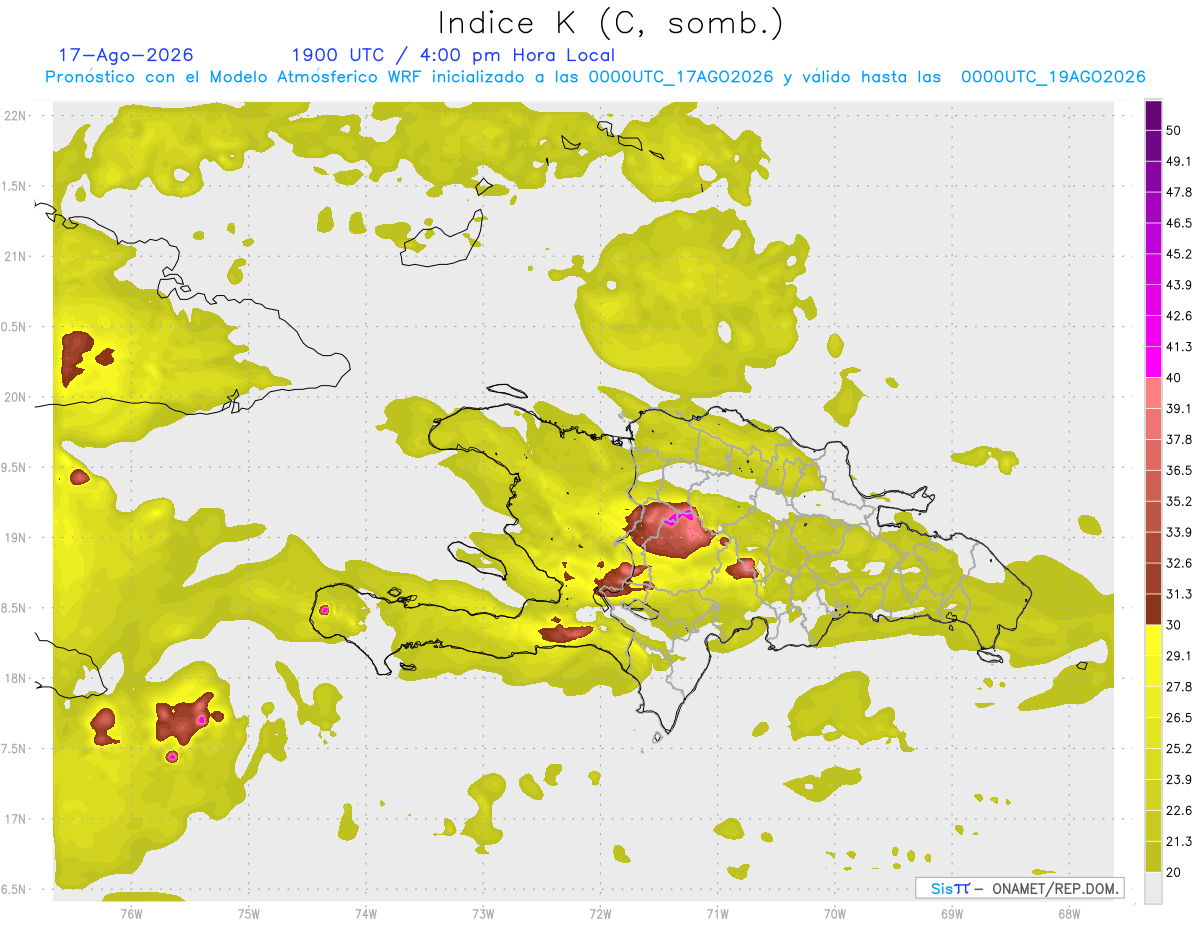Click the 74W longitude label
The image size is (1200, 927).
point(365,913)
